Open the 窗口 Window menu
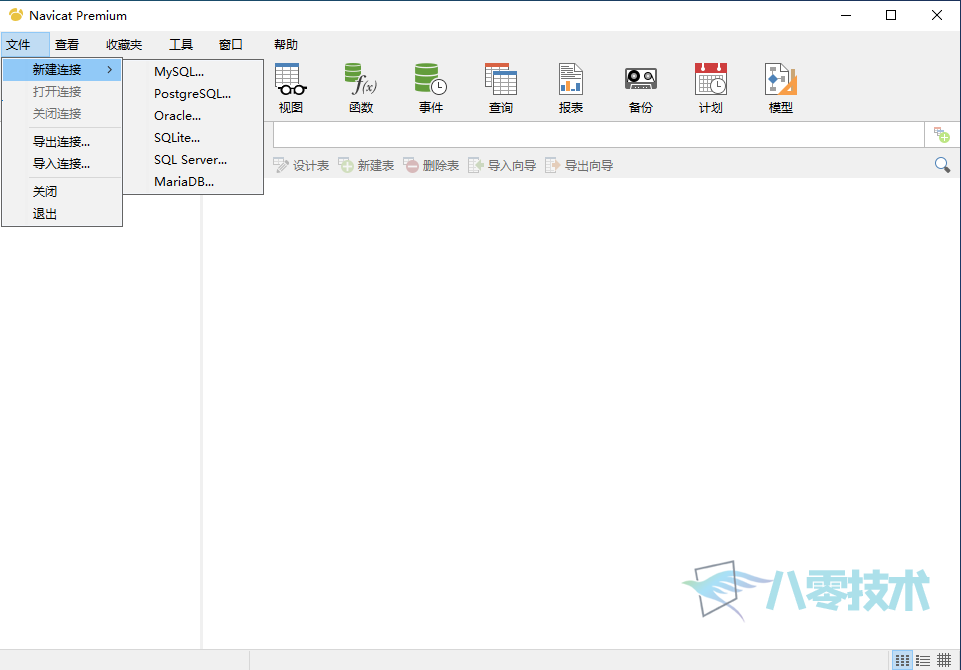Viewport: 961px width, 670px height. (231, 45)
